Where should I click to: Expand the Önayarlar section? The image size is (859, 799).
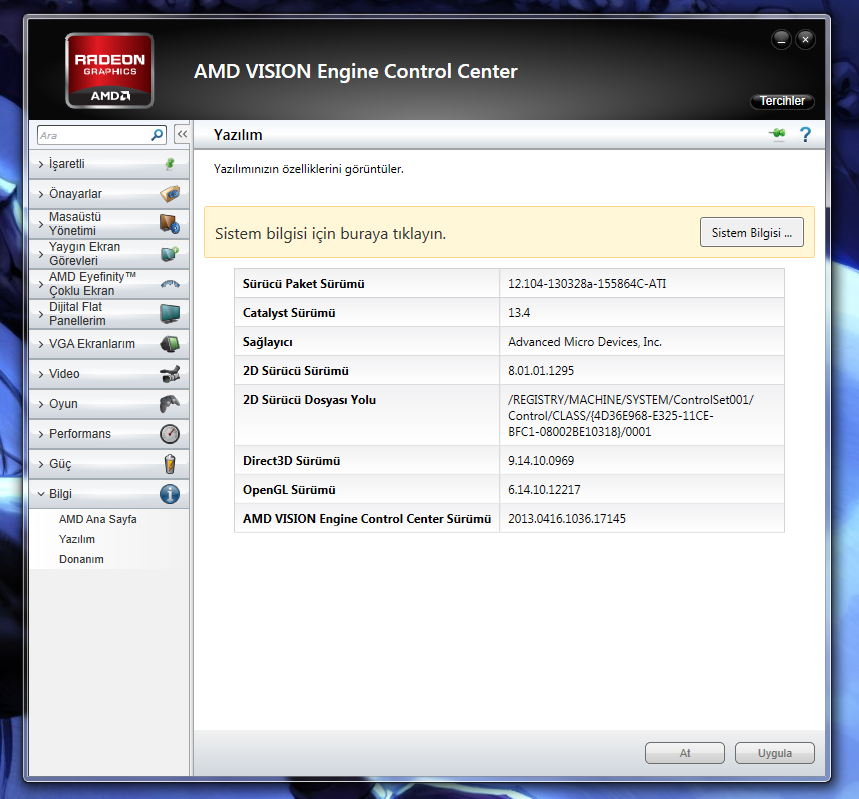41,194
